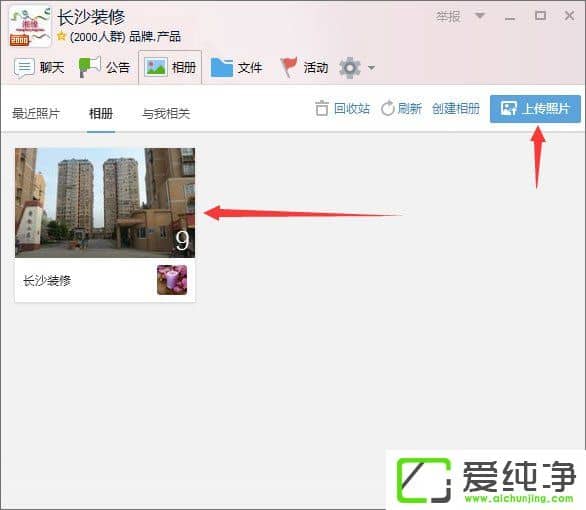Click the 长沙装修 group title
This screenshot has height=510, width=586.
(x=91, y=17)
